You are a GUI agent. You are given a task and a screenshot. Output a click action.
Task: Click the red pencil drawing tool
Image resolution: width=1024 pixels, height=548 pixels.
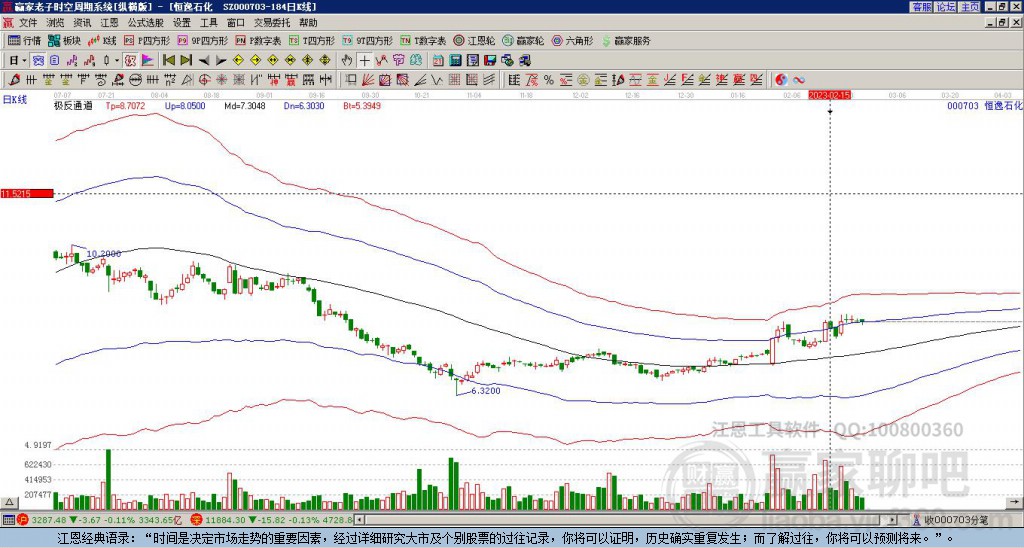coord(14,80)
